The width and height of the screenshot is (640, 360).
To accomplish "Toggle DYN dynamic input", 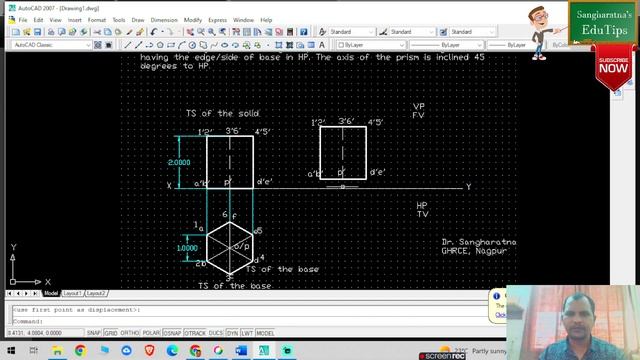I will pos(232,333).
